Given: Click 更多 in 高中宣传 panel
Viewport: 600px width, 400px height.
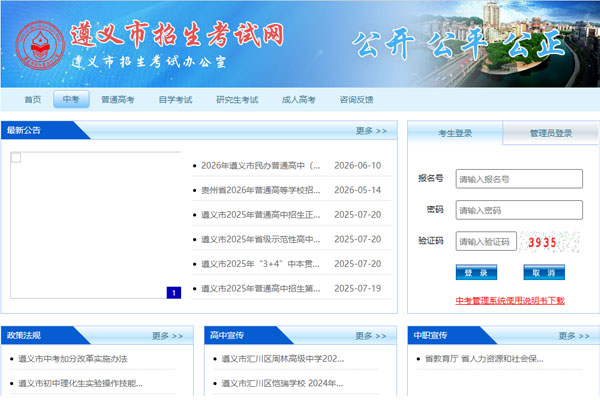Looking at the screenshot, I should pos(371,336).
